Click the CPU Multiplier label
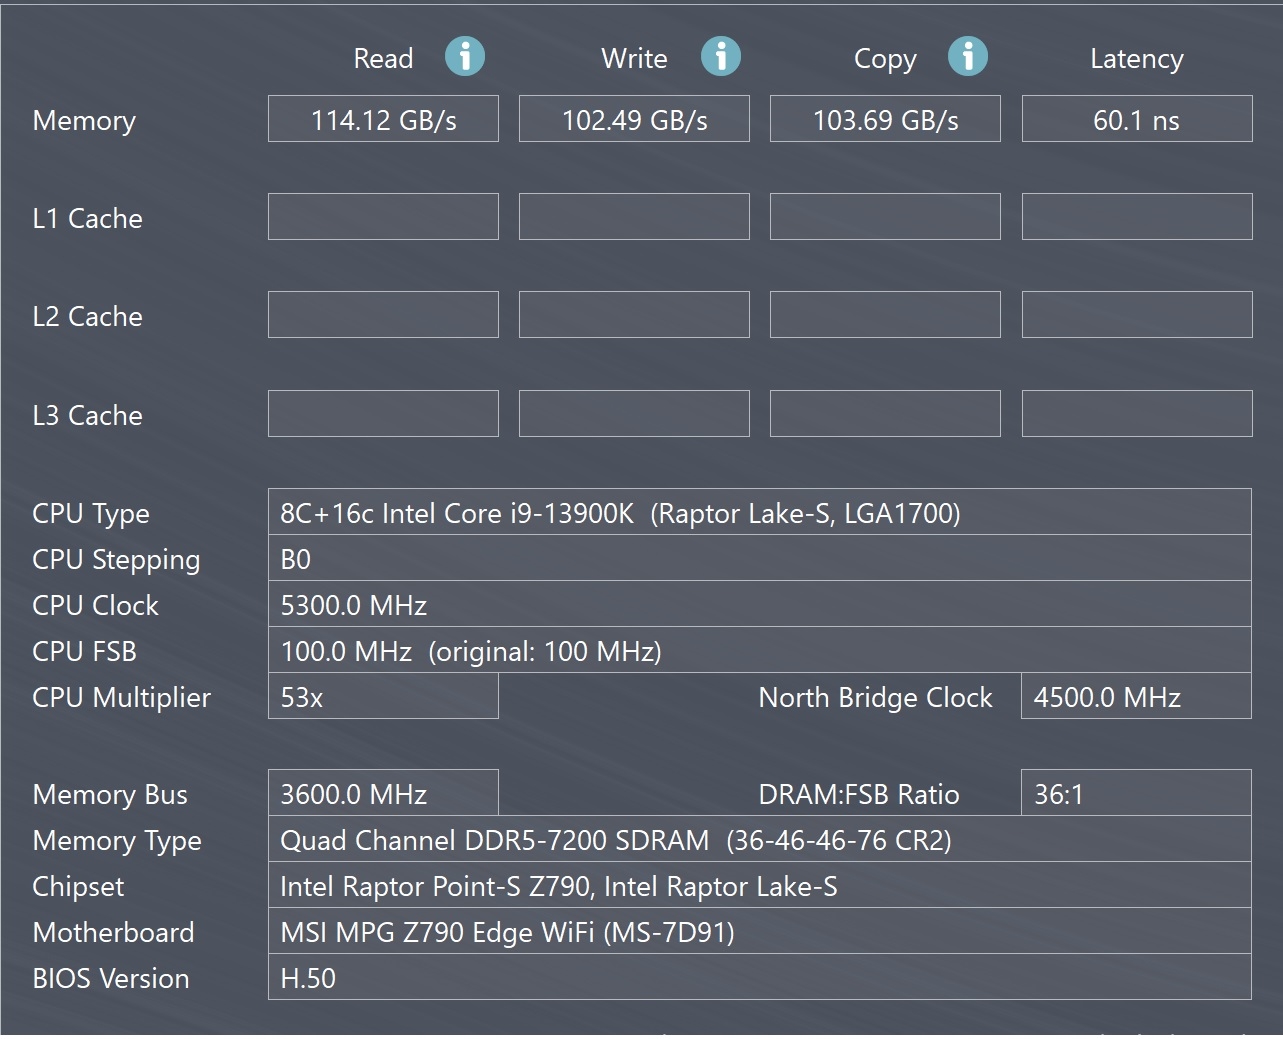Viewport: 1283px width, 1039px height. tap(121, 698)
